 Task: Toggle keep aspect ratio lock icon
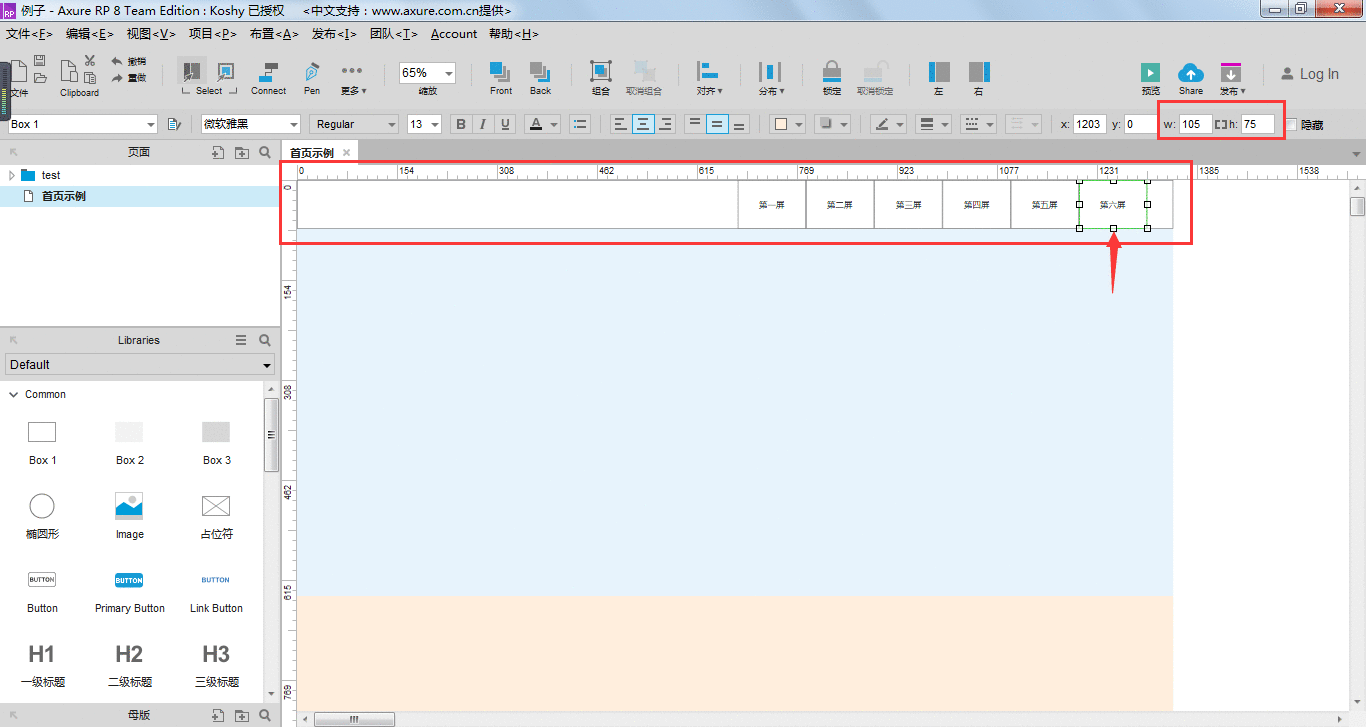point(1220,125)
